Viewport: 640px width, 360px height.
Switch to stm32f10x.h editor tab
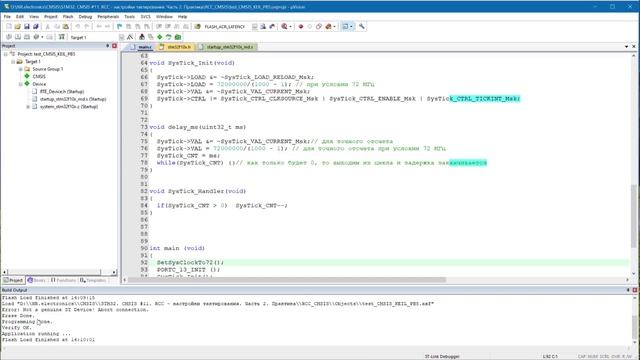[x=176, y=47]
